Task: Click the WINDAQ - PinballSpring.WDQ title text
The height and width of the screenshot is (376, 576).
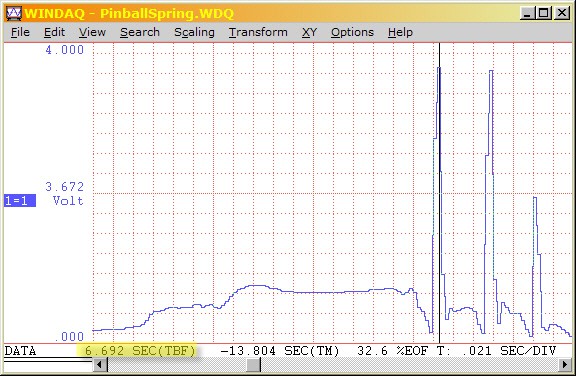Action: tap(129, 14)
